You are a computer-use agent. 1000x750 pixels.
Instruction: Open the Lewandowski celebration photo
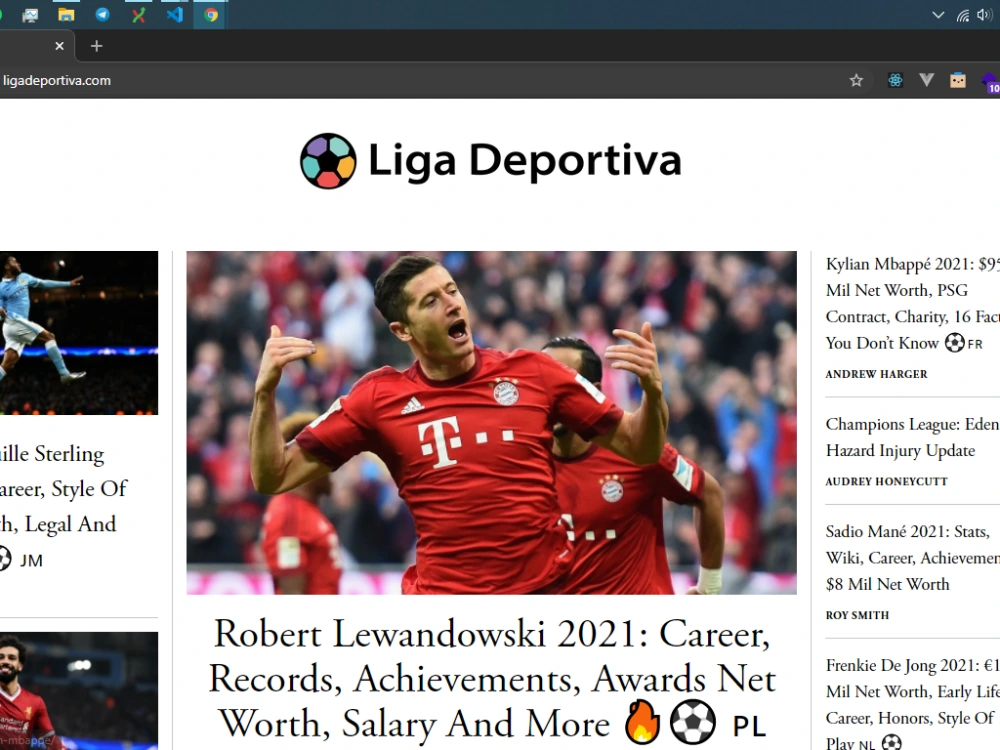pos(491,423)
